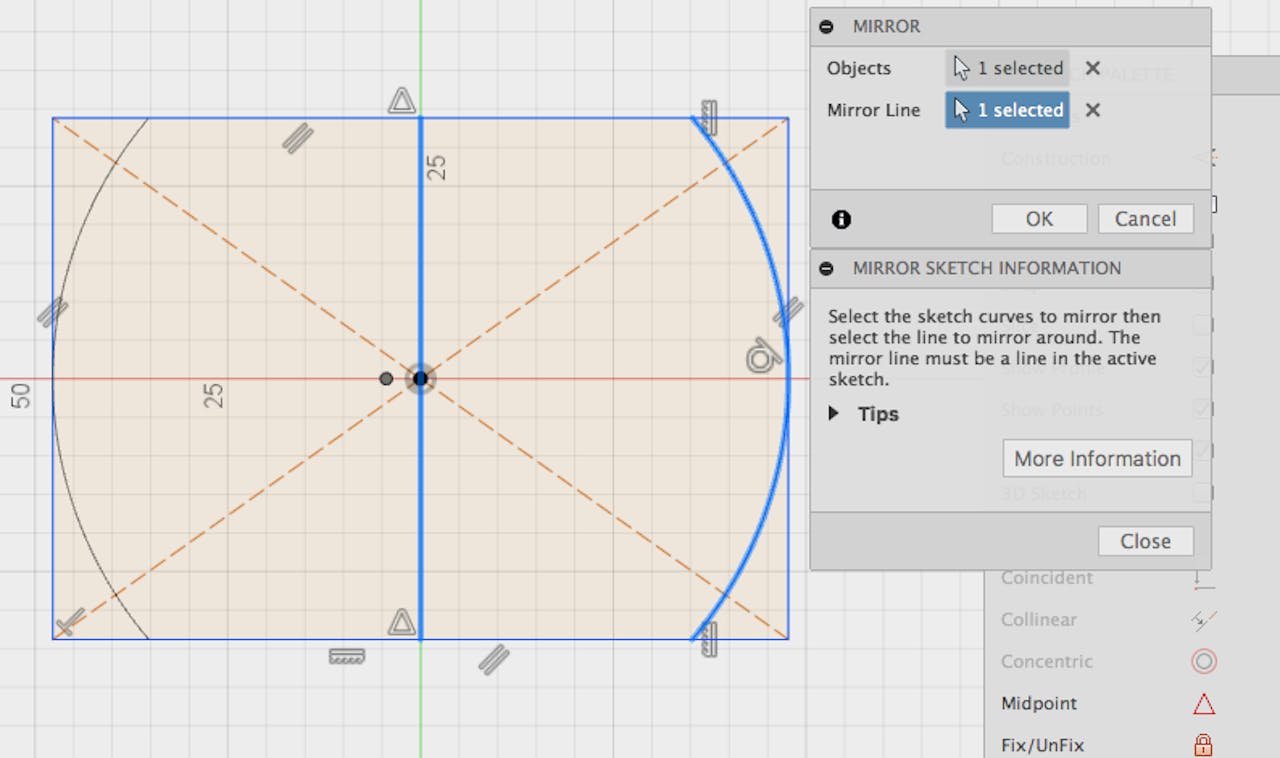Open More Information about mirroring

click(x=1097, y=459)
